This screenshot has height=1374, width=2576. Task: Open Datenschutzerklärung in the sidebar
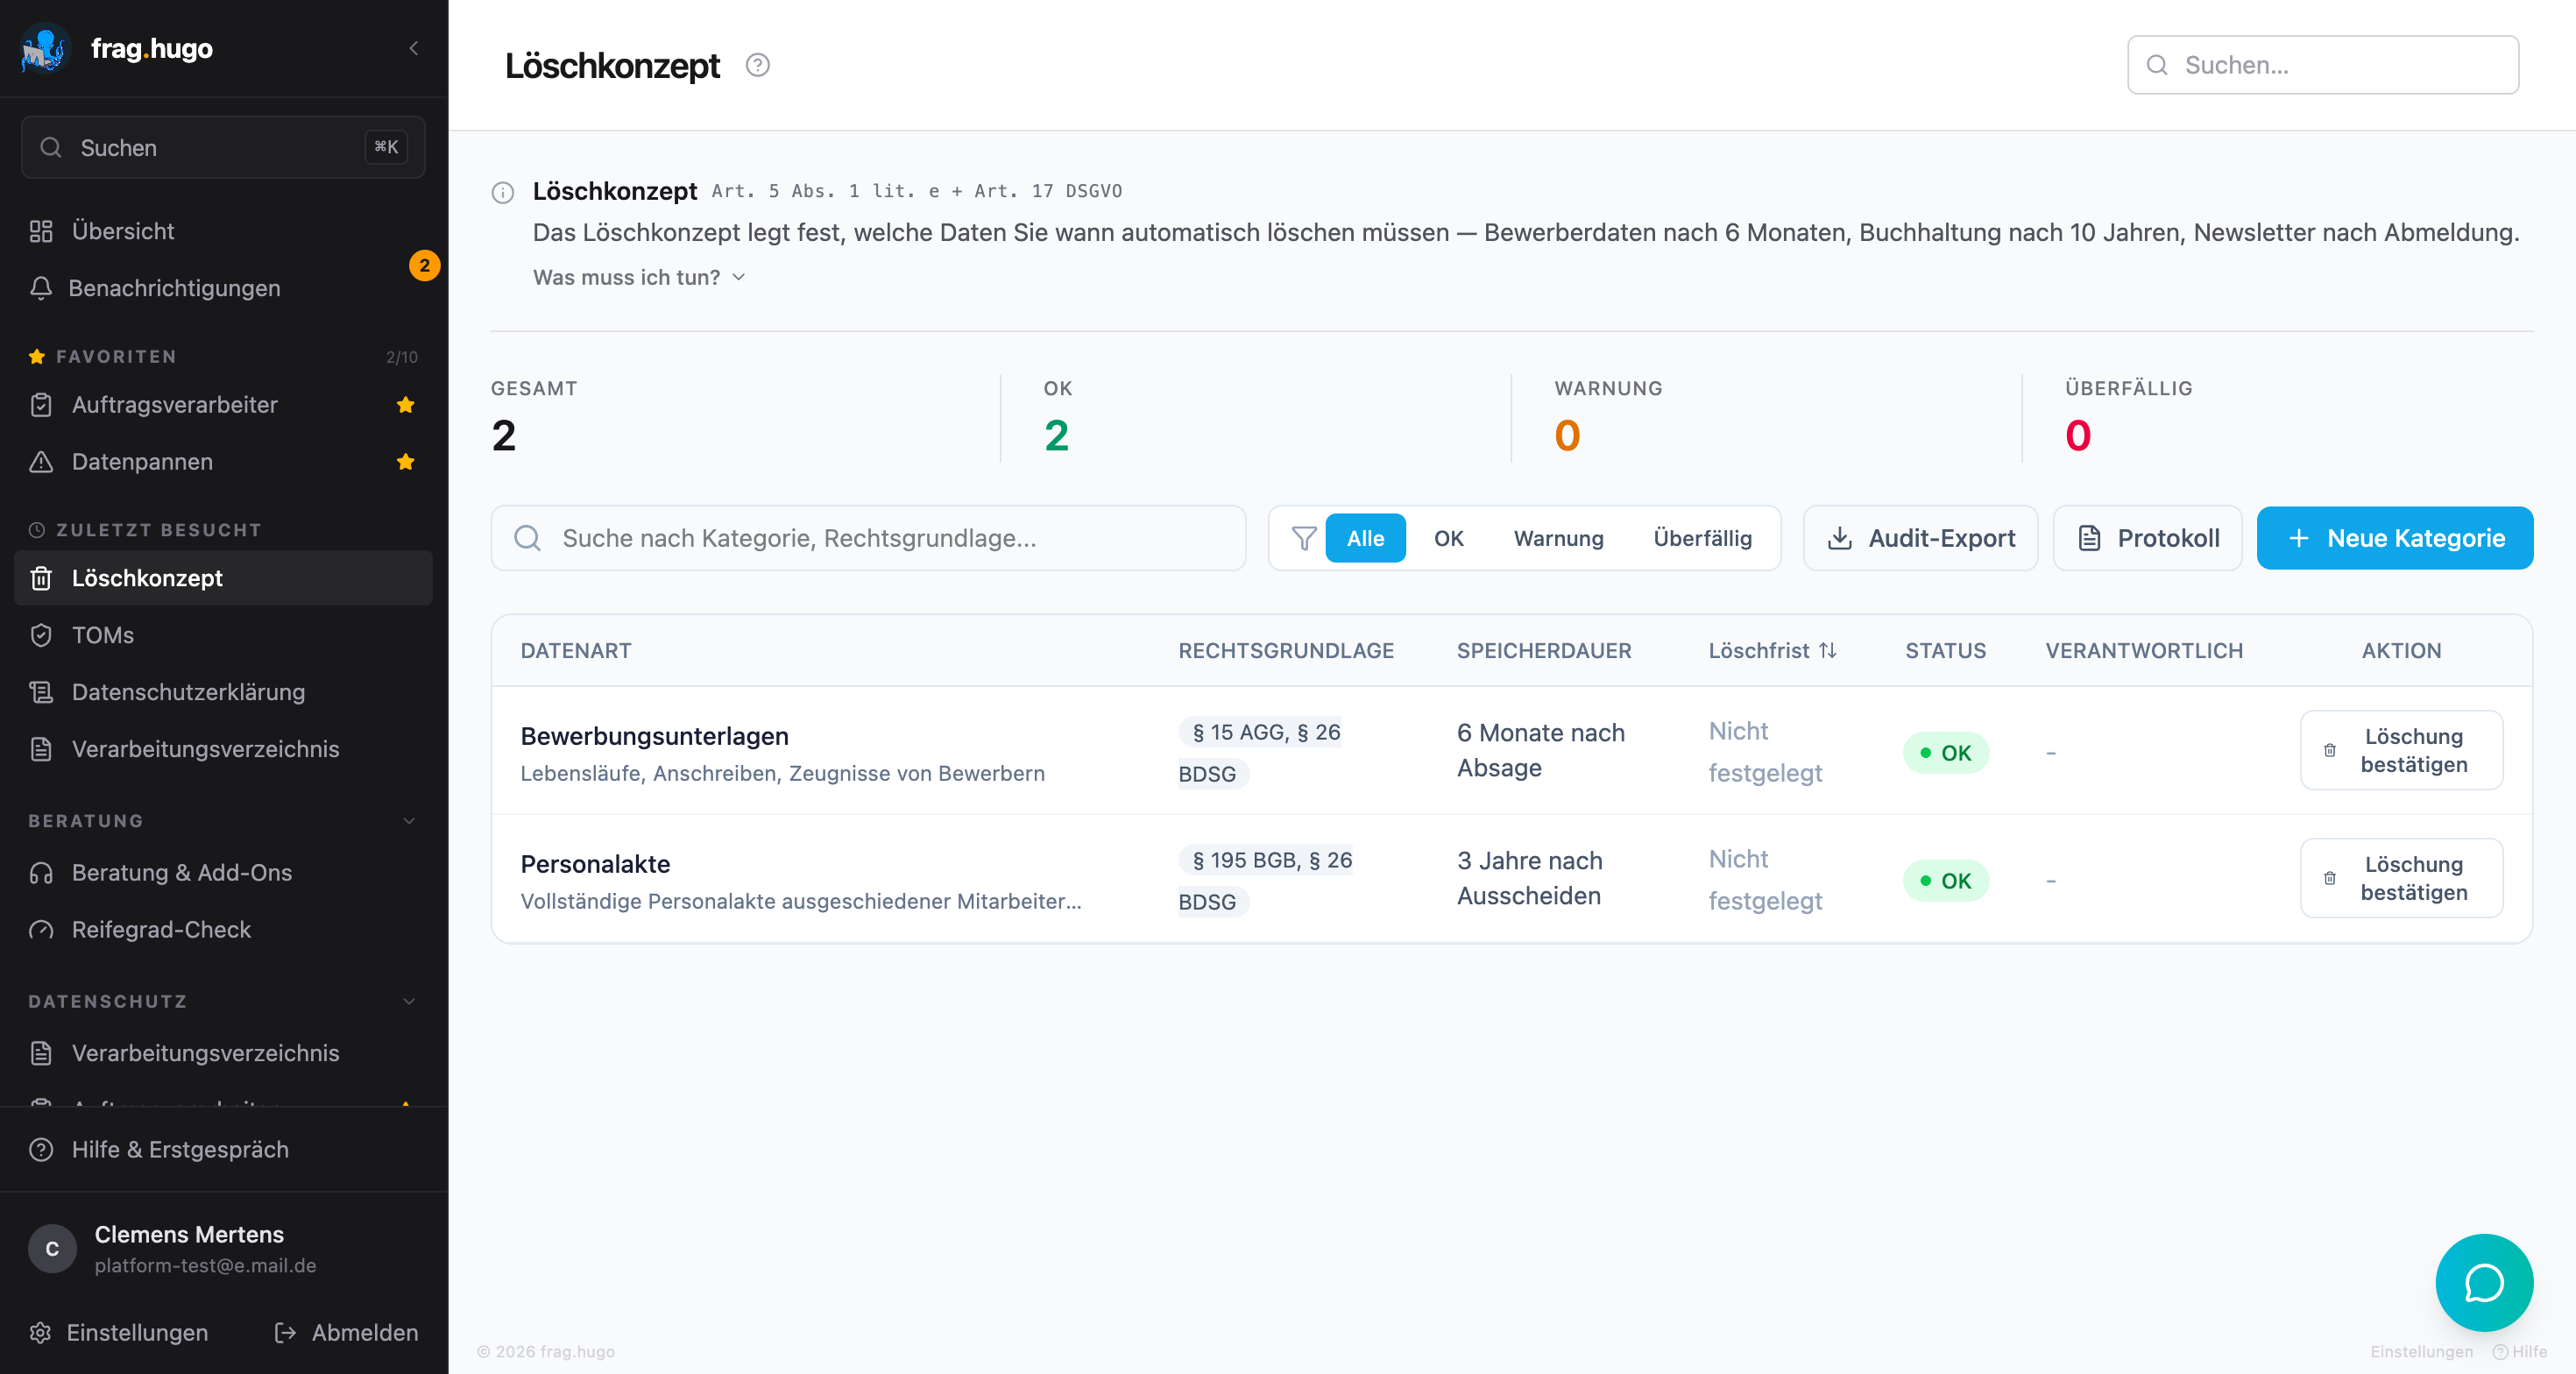(x=223, y=692)
